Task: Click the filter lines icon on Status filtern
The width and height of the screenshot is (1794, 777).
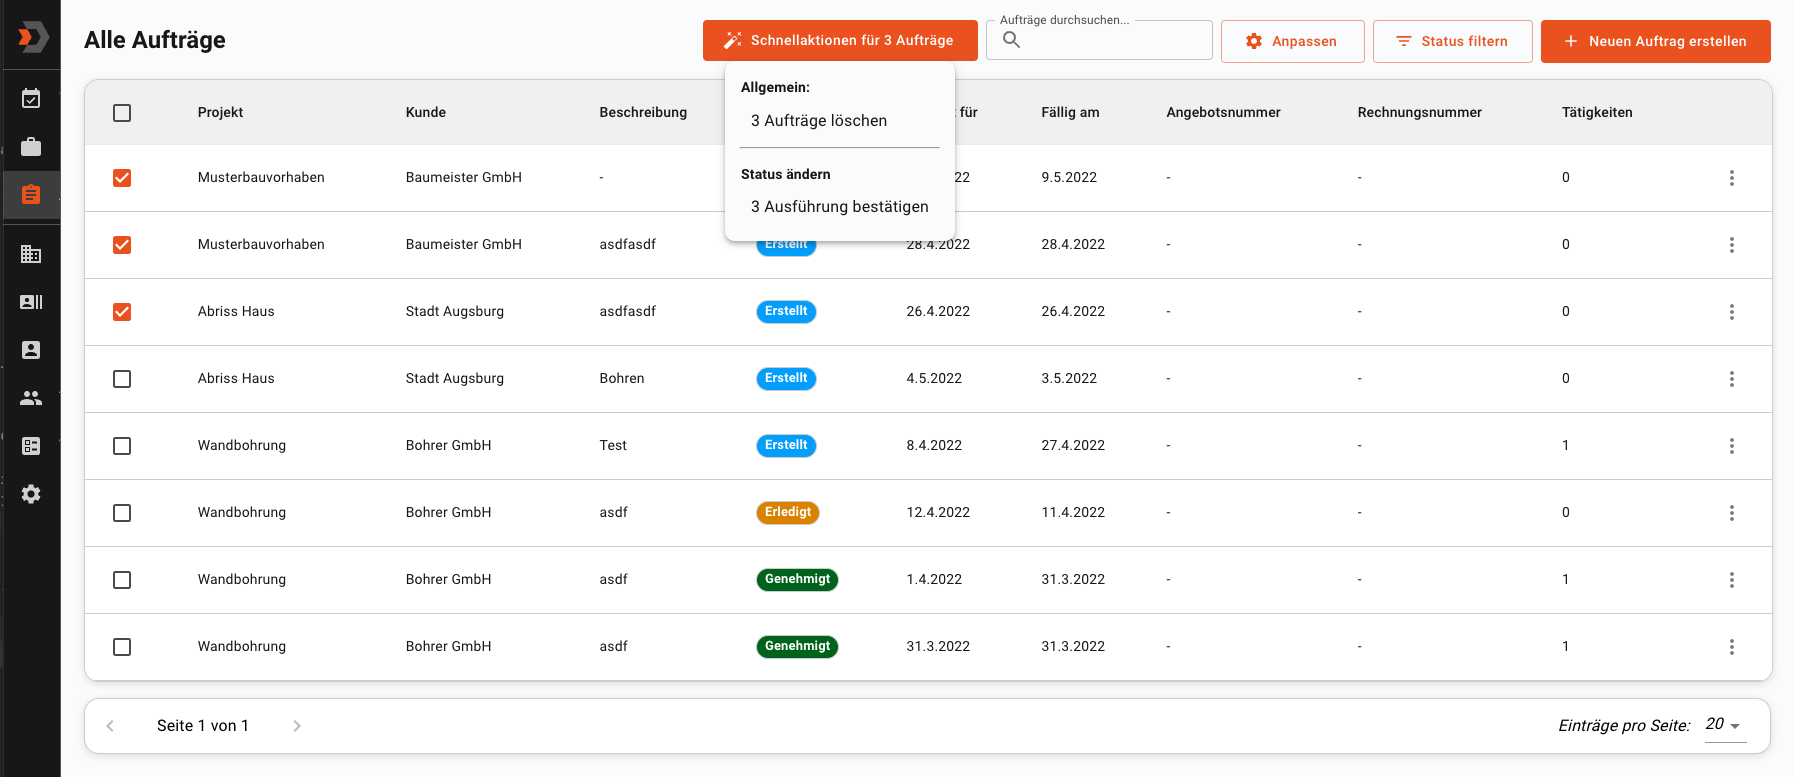Action: pyautogui.click(x=1404, y=41)
